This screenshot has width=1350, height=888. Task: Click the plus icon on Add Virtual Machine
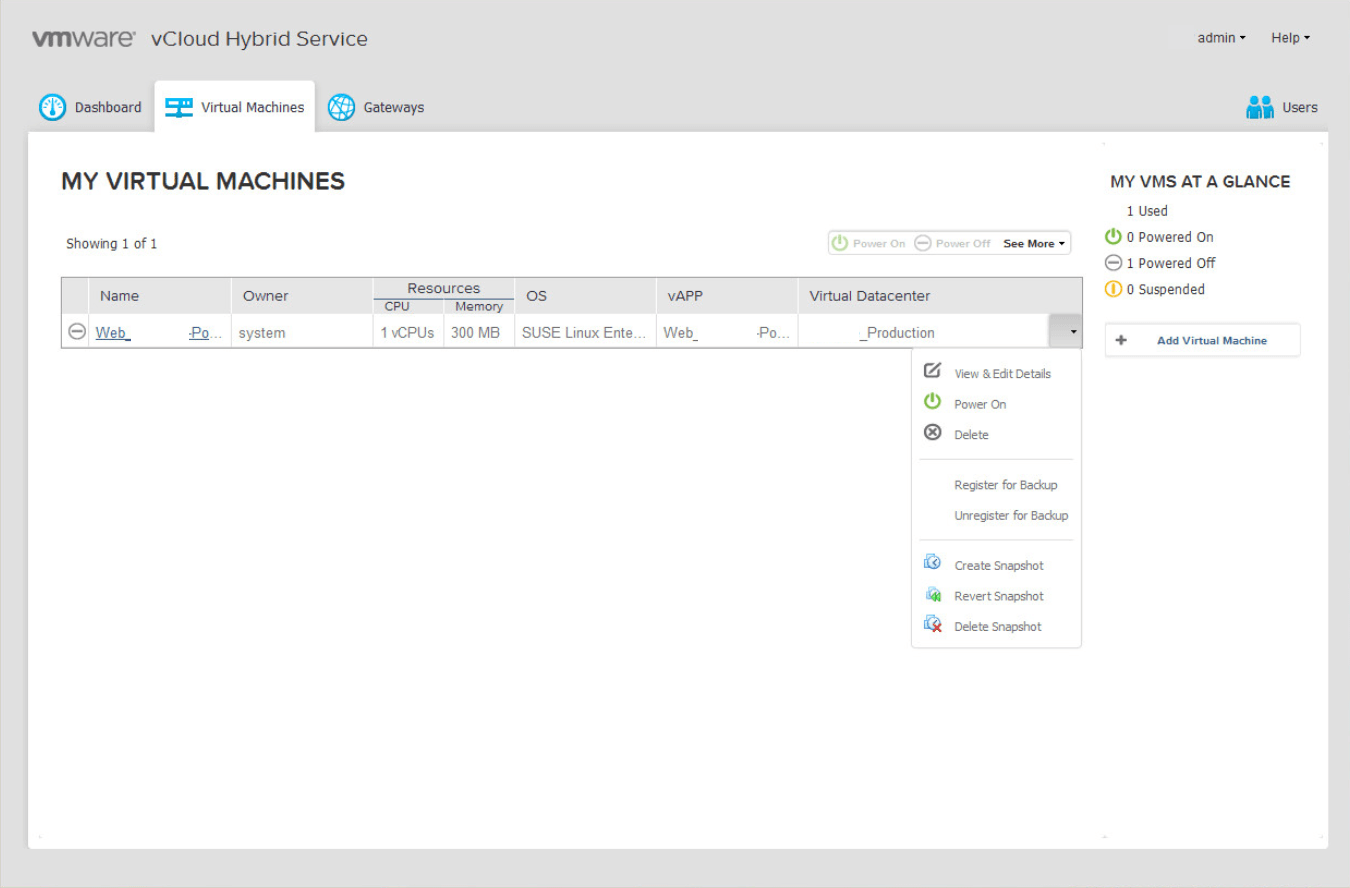(1121, 340)
